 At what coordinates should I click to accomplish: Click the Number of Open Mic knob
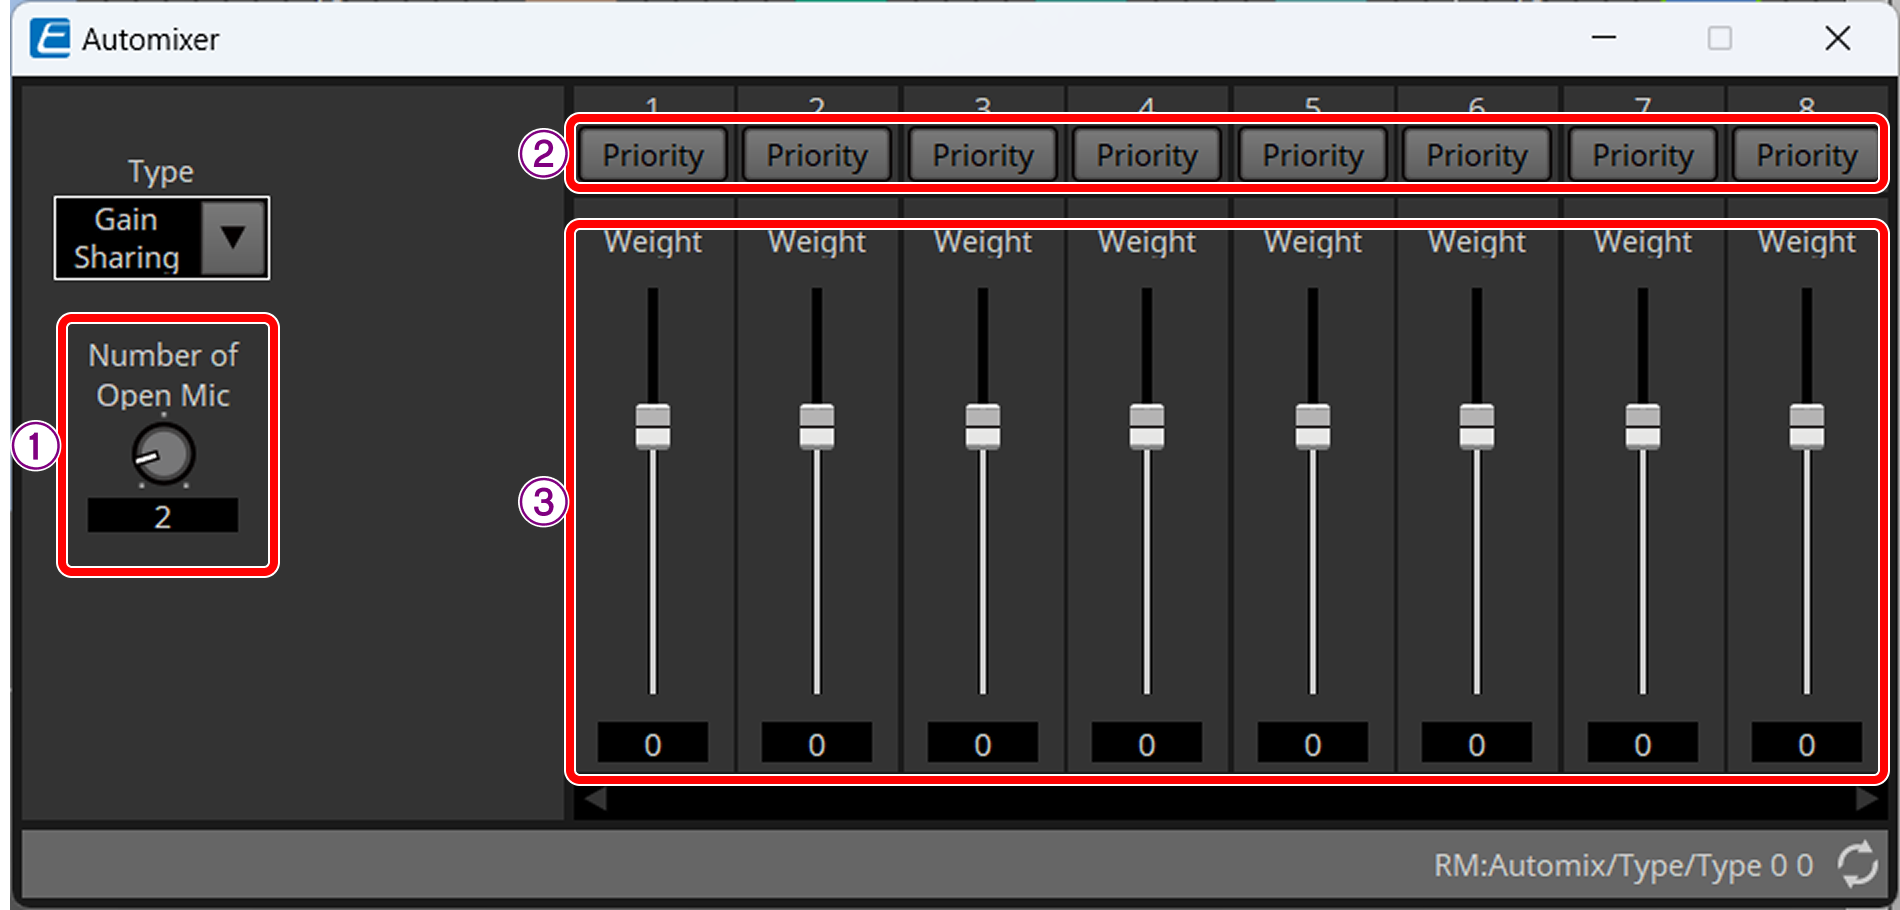pyautogui.click(x=163, y=454)
